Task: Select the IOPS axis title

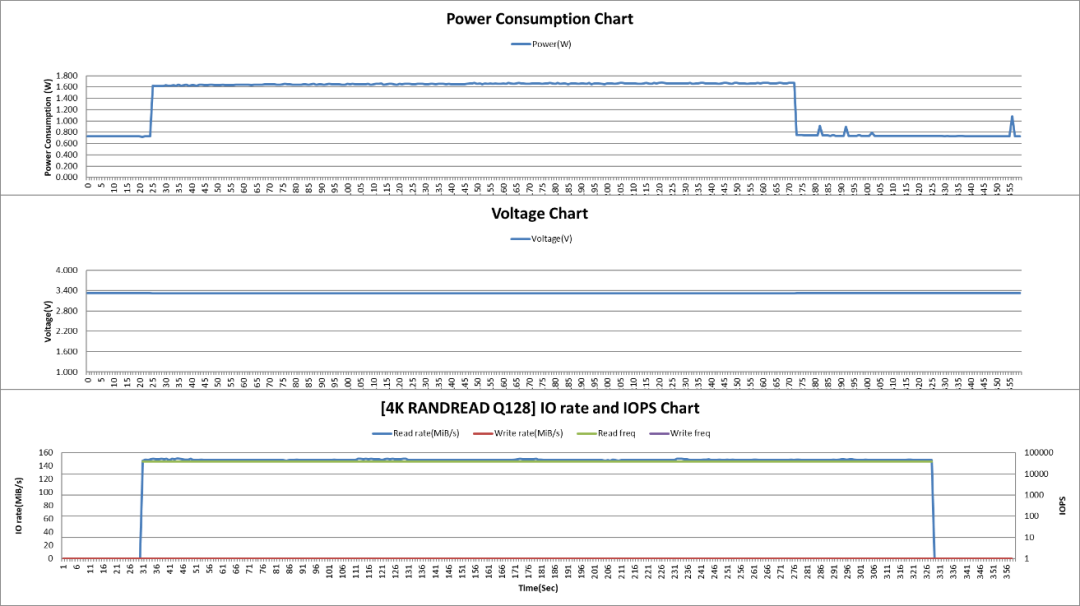Action: pyautogui.click(x=1062, y=505)
